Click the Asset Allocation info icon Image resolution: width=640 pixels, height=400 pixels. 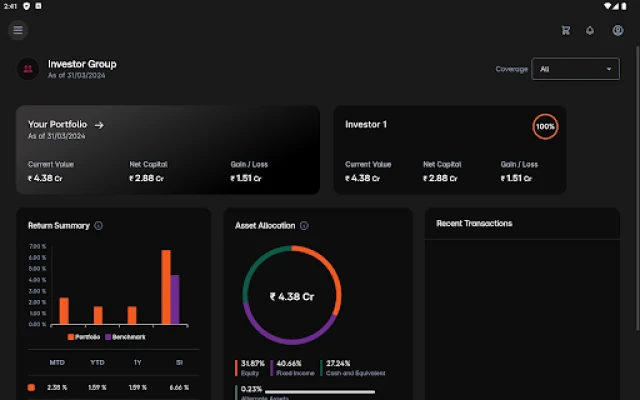304,226
